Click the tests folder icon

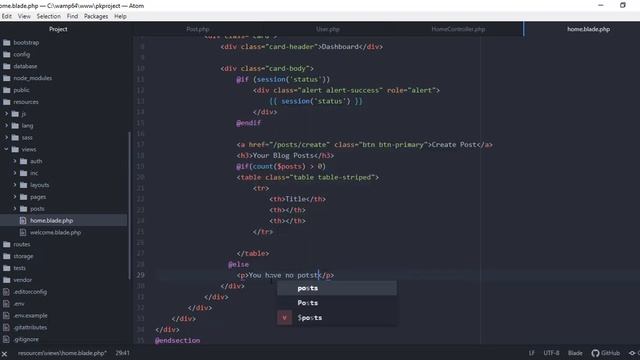7,268
